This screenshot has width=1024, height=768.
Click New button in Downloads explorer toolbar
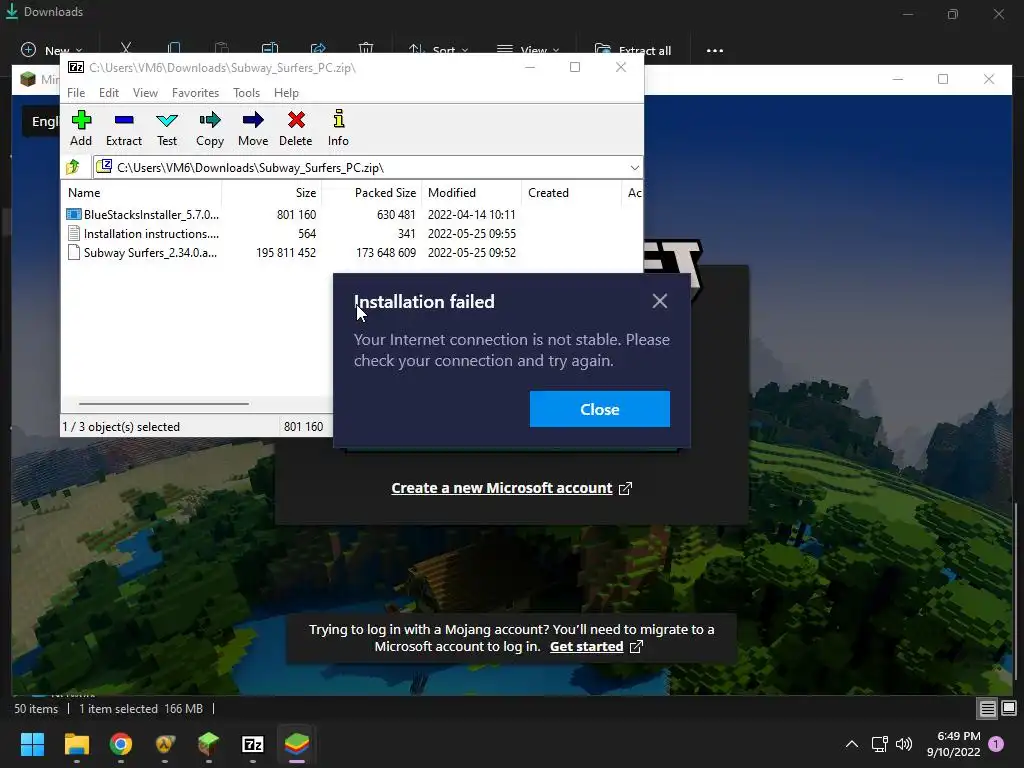(52, 50)
